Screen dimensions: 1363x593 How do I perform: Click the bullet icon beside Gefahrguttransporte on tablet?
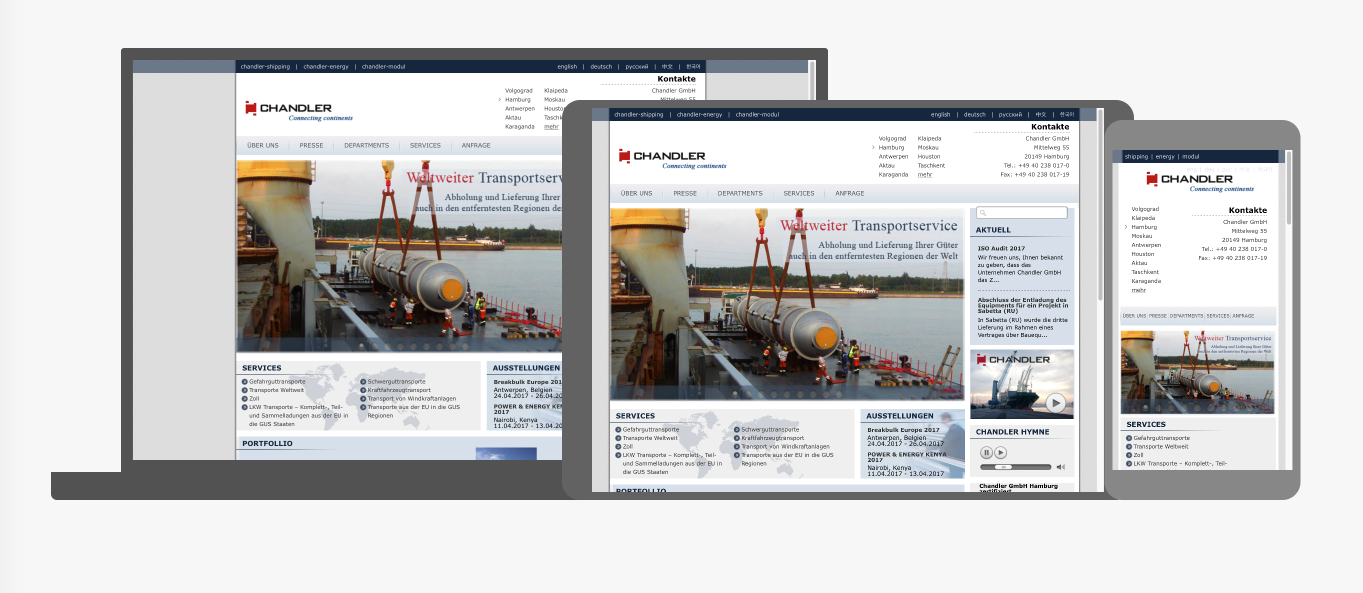tap(619, 430)
